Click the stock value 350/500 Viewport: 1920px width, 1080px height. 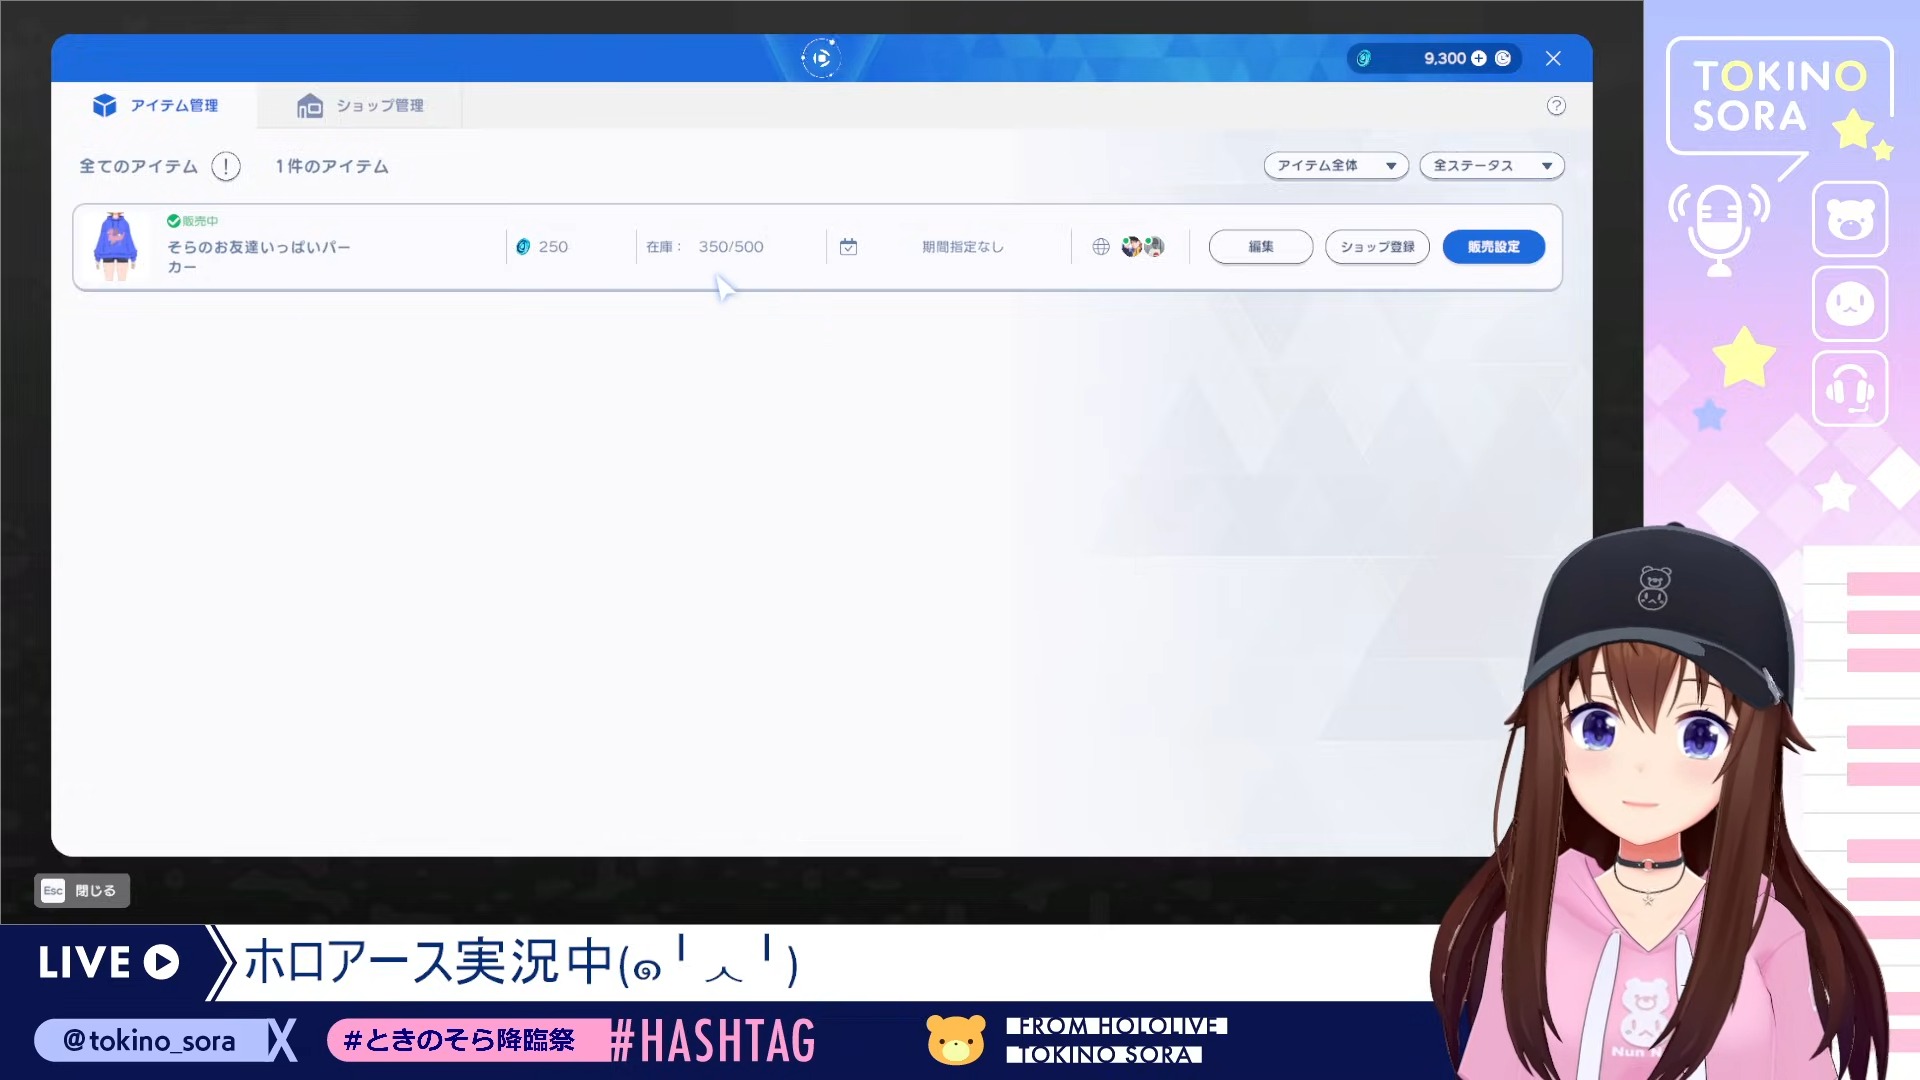point(731,247)
